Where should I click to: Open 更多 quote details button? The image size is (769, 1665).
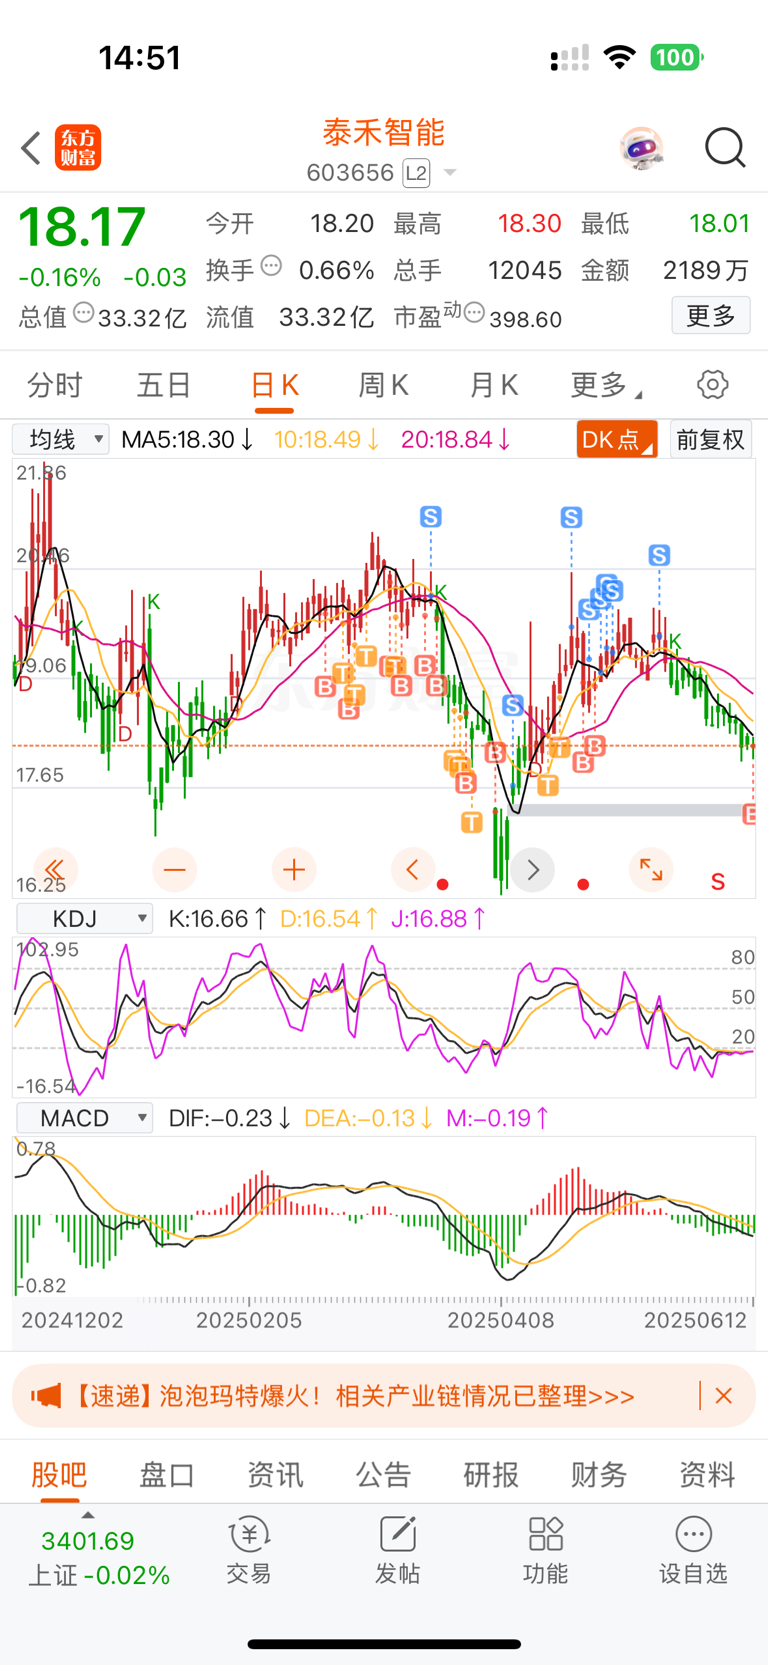tap(711, 316)
